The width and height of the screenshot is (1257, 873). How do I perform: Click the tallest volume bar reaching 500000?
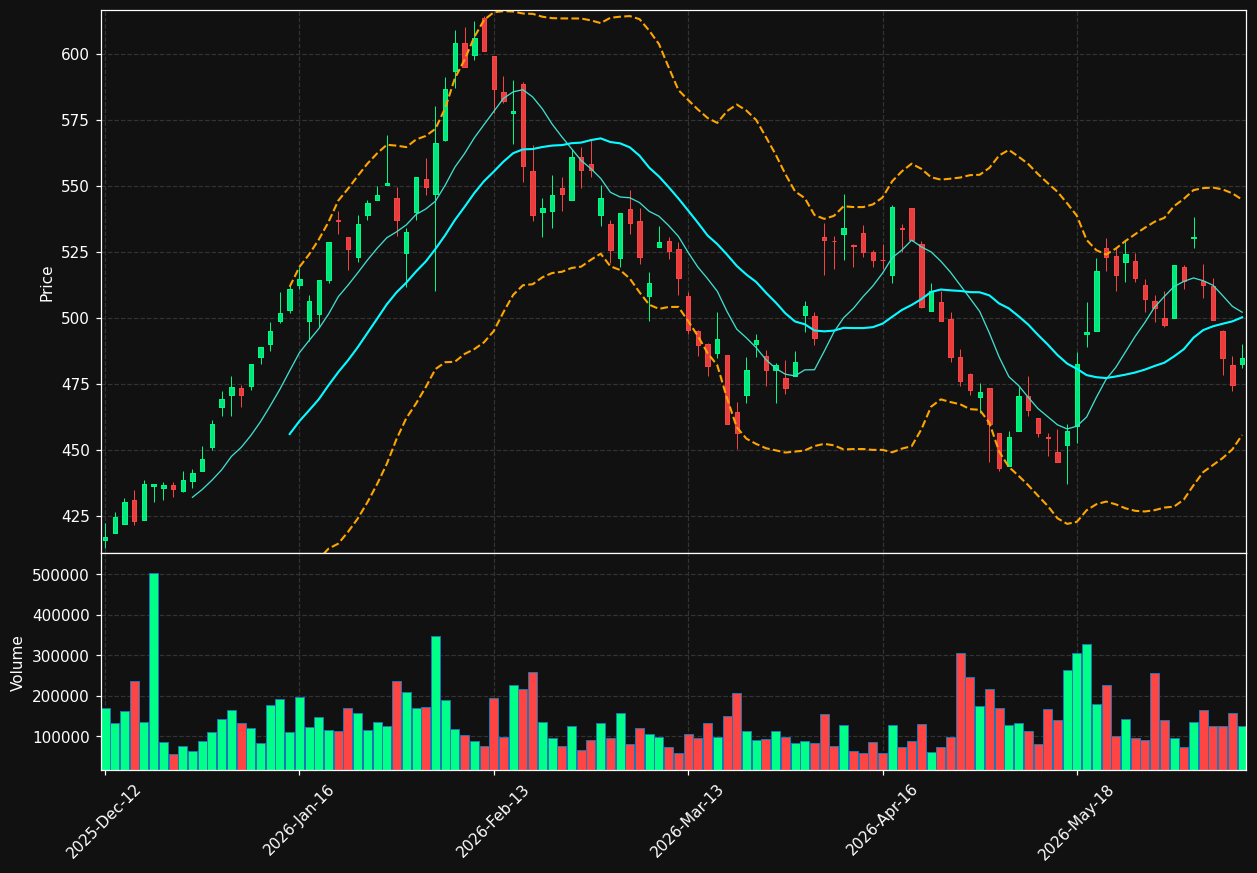tap(154, 671)
